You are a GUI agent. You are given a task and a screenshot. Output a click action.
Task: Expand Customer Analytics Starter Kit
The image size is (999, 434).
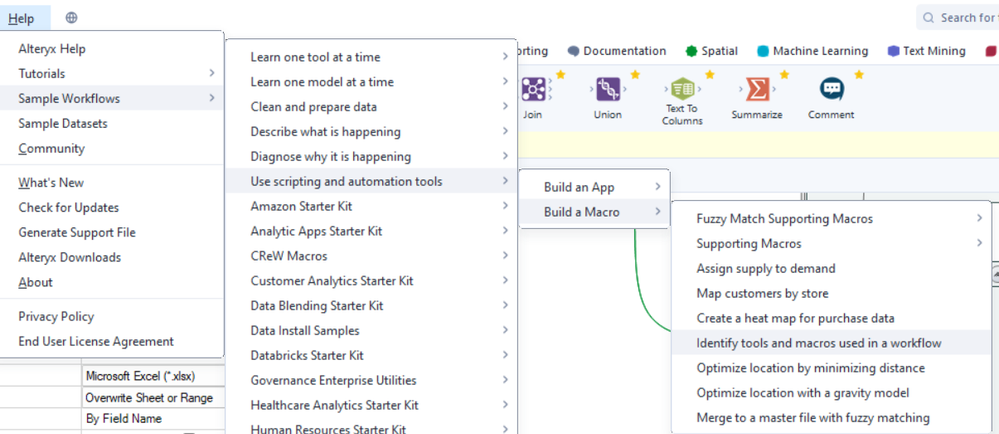pos(371,280)
